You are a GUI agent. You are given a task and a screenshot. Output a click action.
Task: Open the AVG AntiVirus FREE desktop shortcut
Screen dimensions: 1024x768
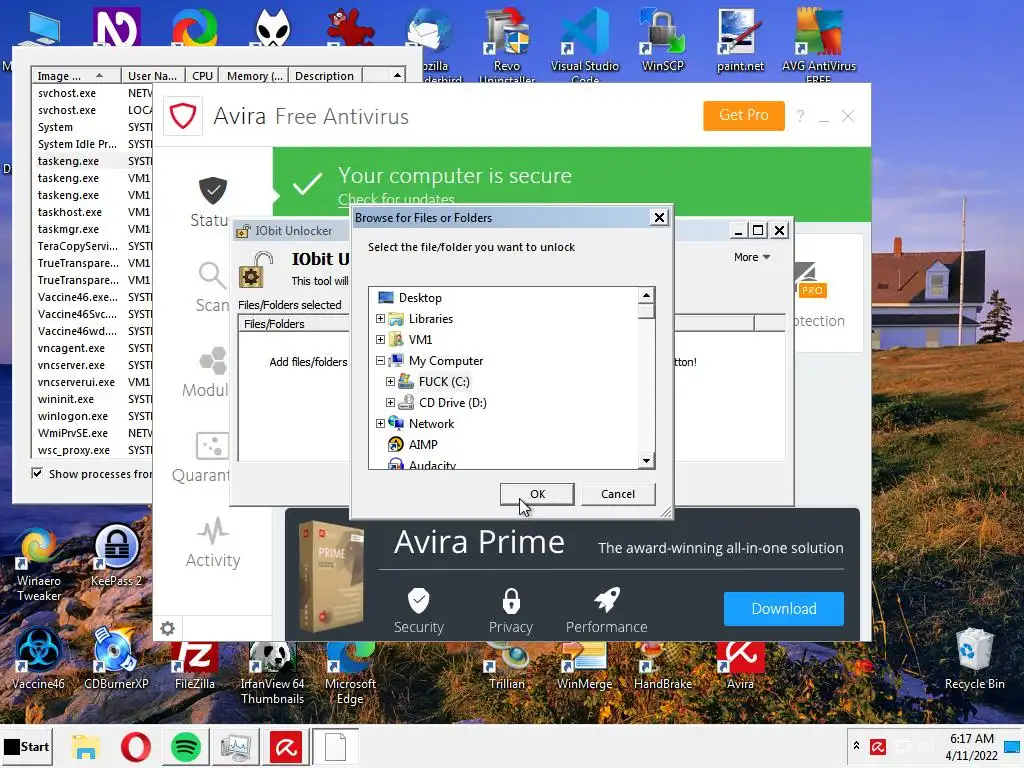click(818, 44)
